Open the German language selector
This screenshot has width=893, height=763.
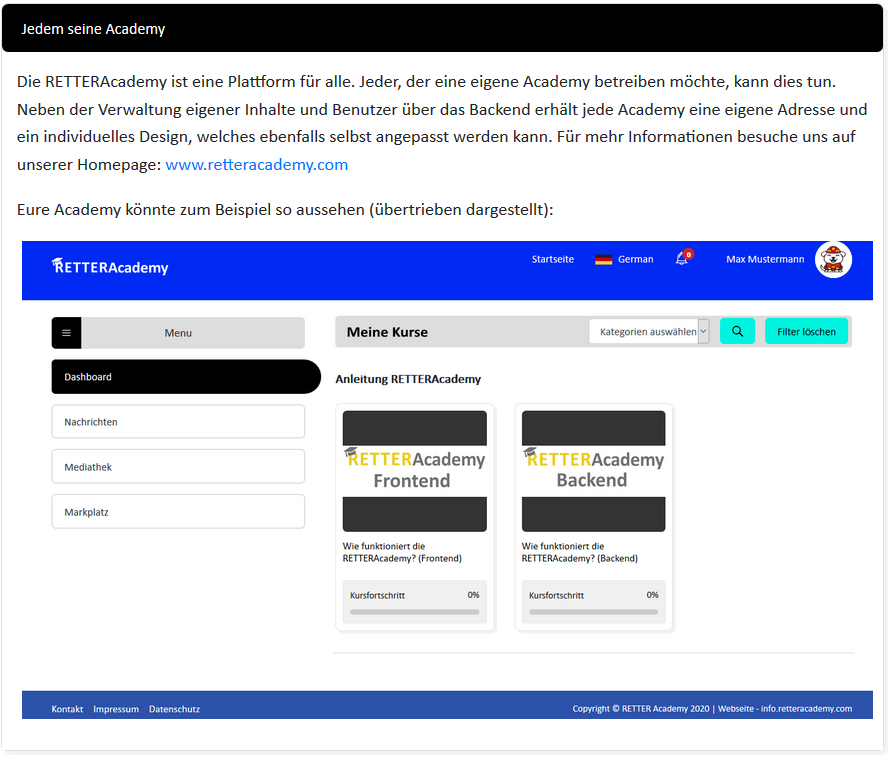click(x=624, y=259)
